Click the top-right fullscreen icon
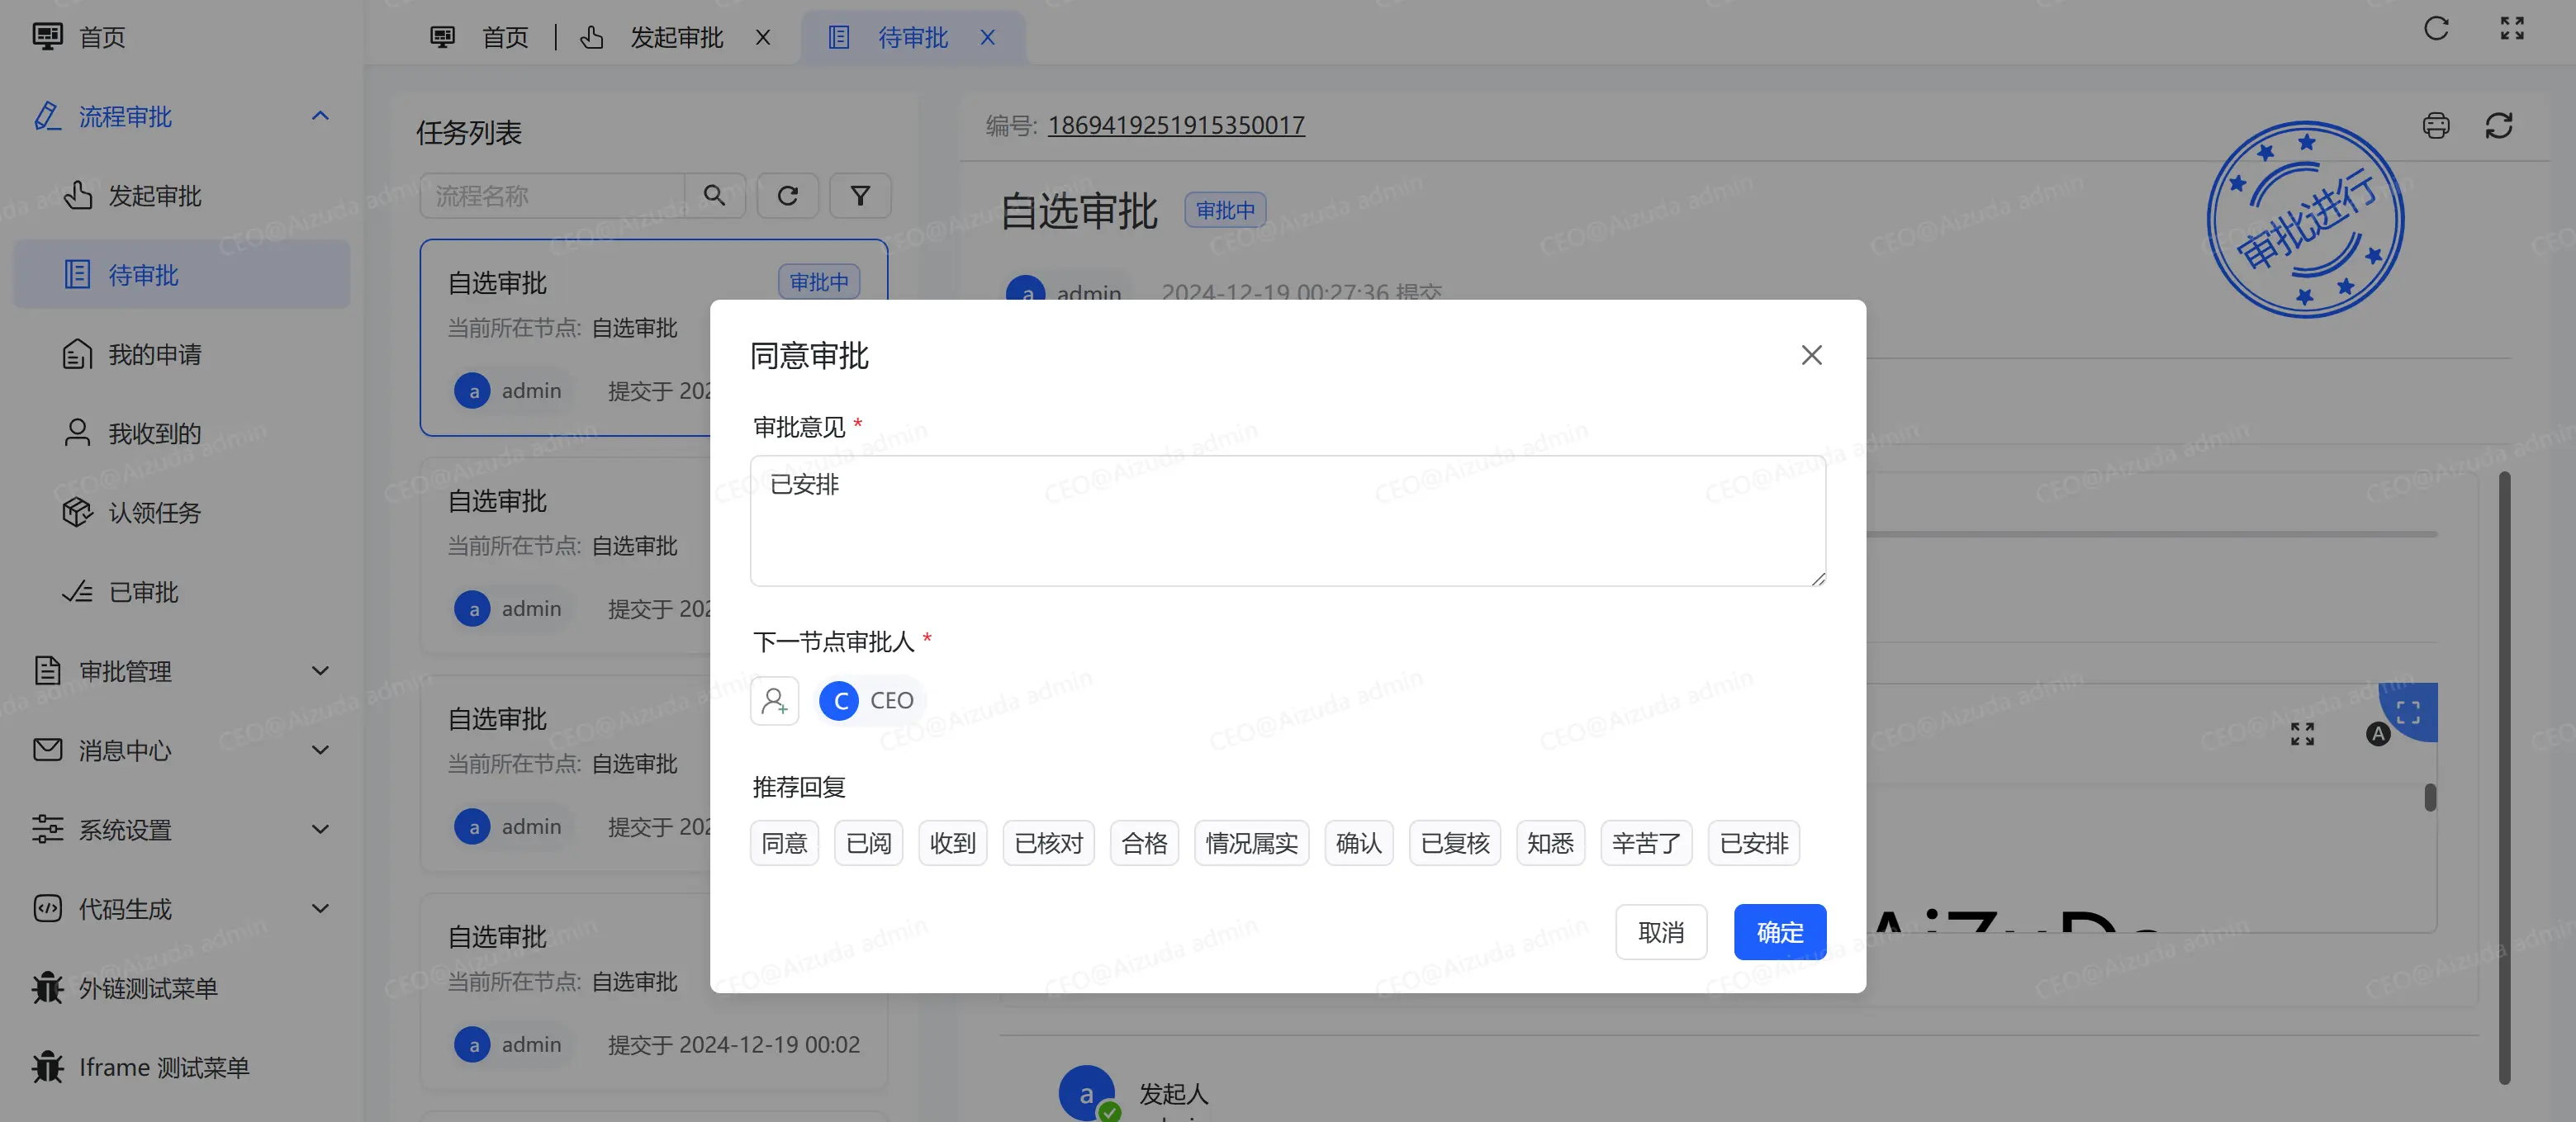This screenshot has height=1122, width=2576. (2512, 28)
